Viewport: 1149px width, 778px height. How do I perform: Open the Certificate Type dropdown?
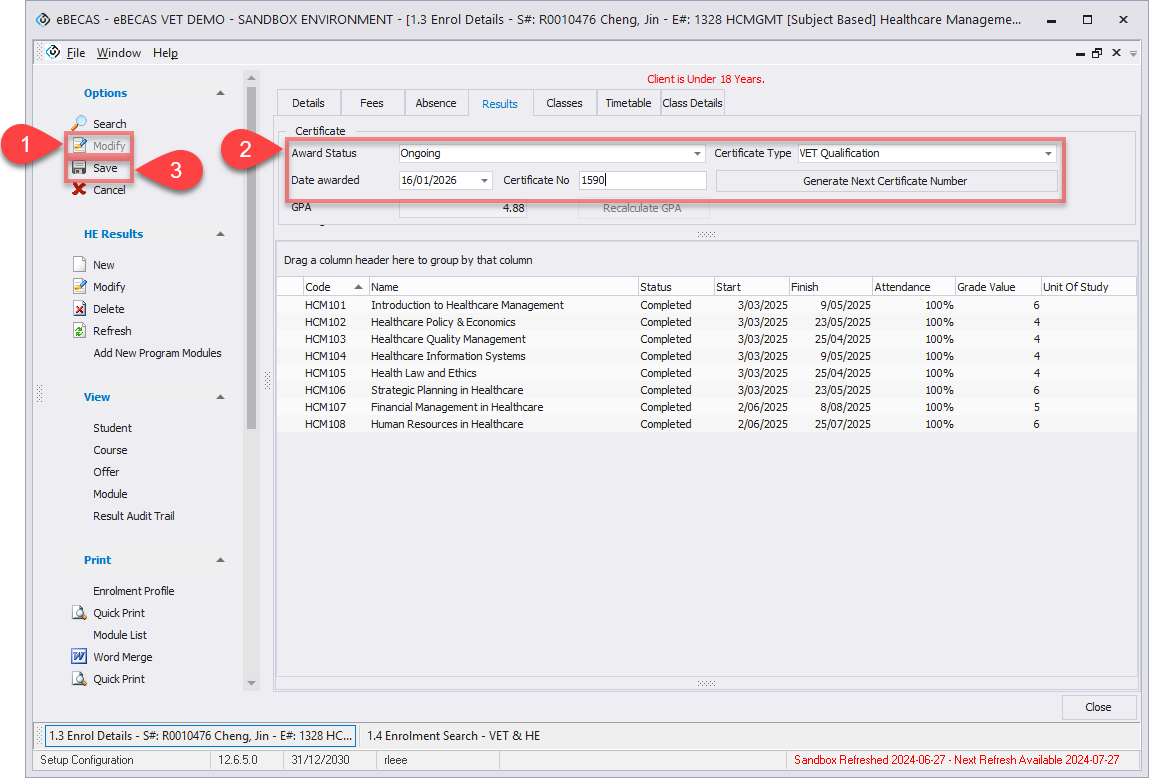point(1048,154)
